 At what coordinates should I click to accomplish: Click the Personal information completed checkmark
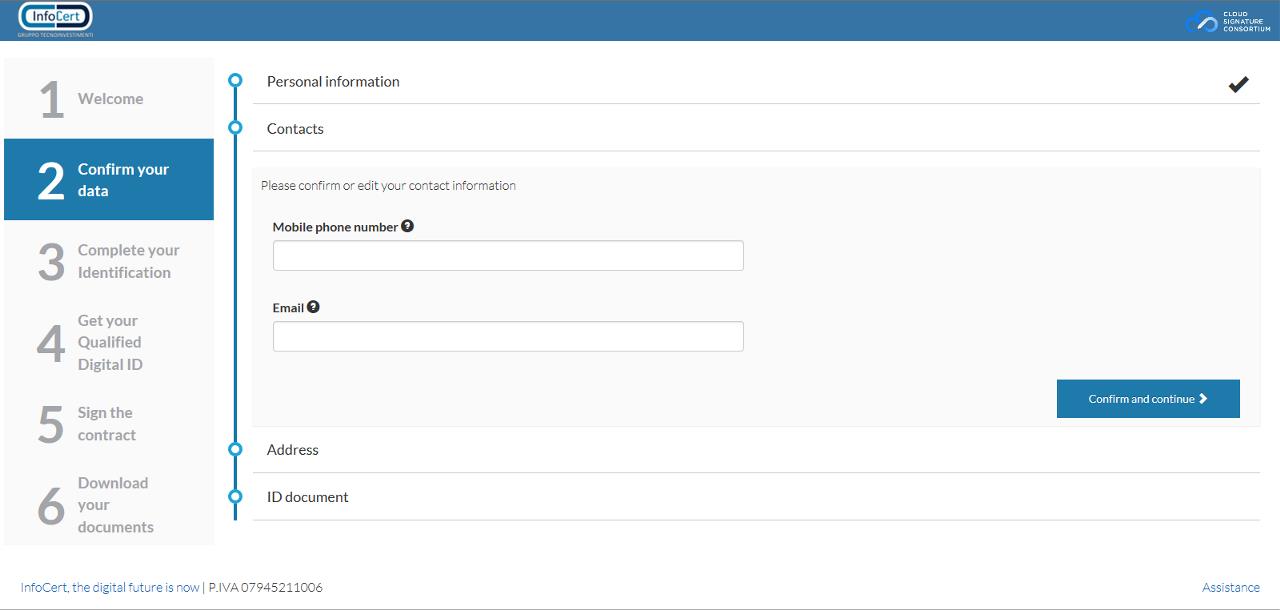[x=1238, y=84]
